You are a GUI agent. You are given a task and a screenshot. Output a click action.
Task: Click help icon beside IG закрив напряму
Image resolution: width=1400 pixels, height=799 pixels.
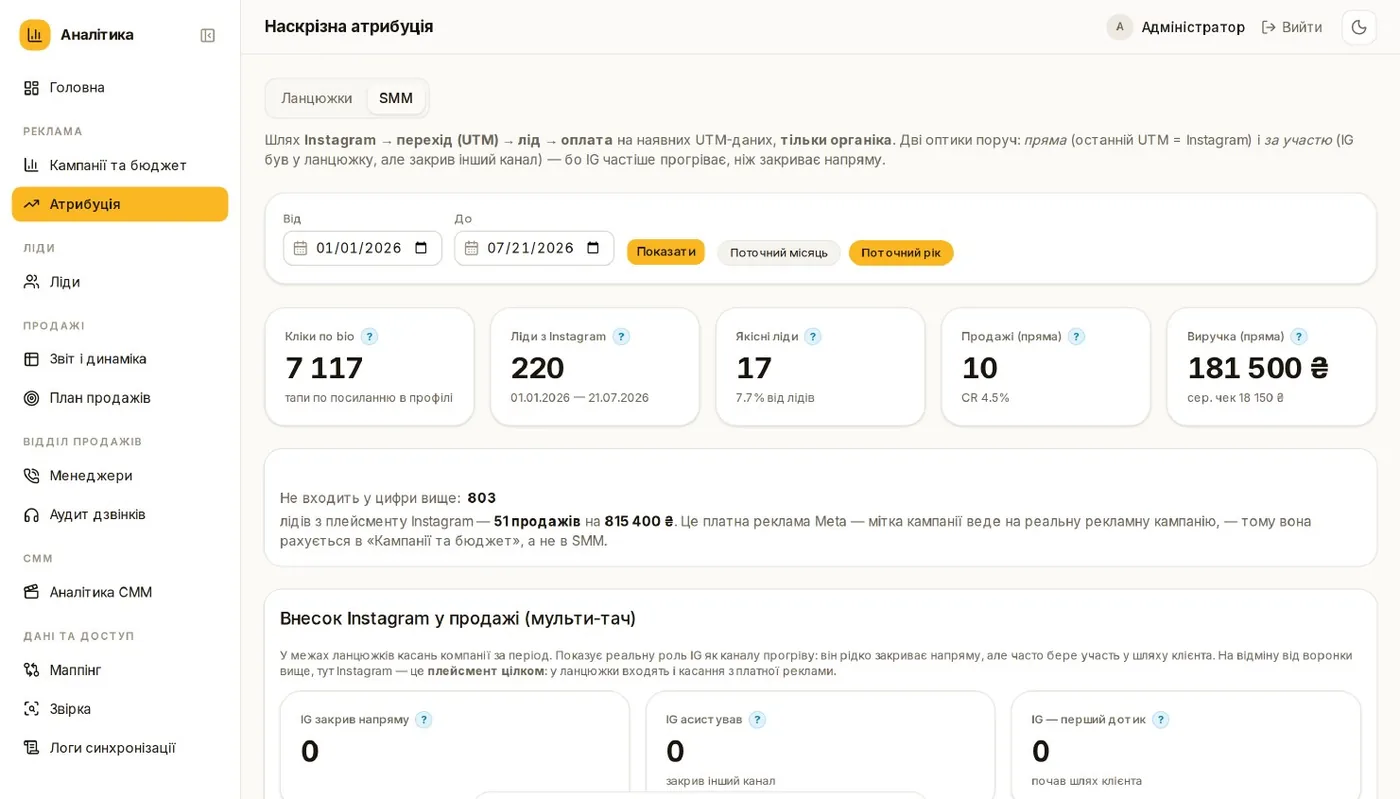[424, 720]
